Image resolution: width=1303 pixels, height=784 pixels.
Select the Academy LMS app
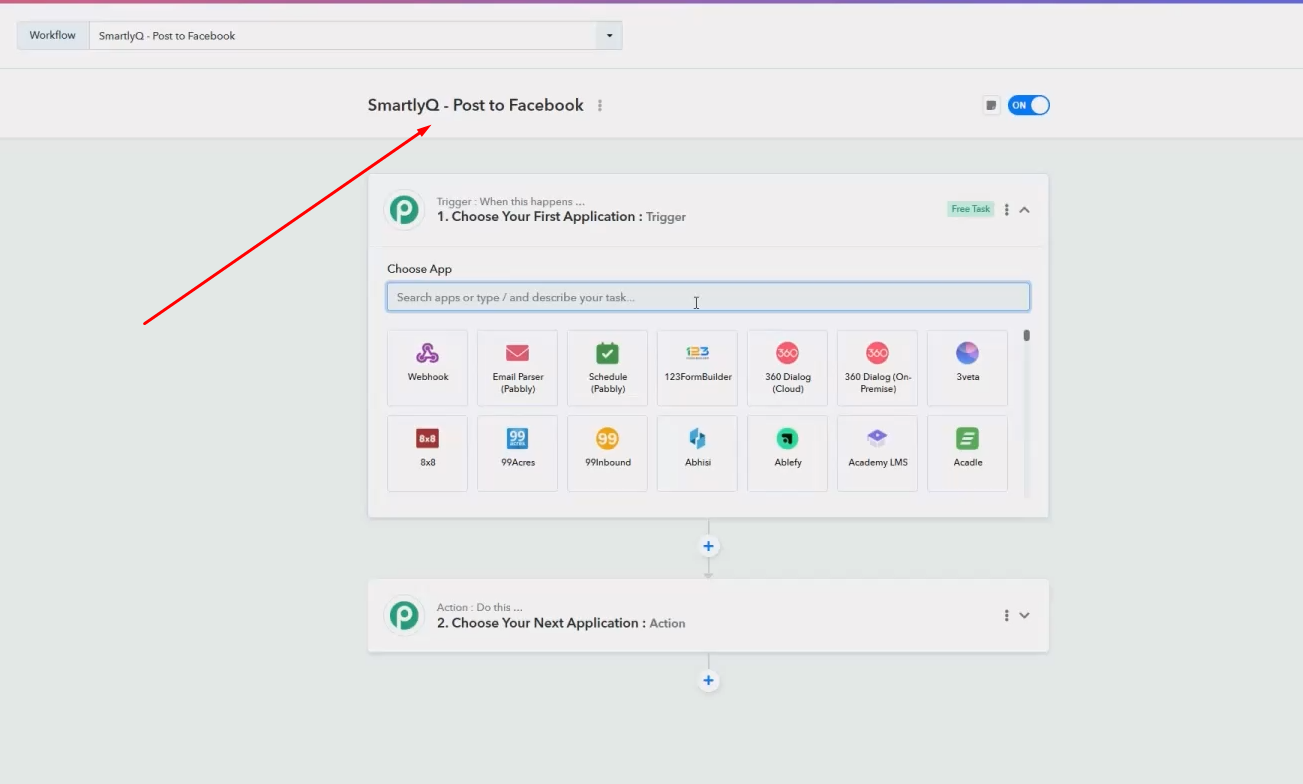click(877, 453)
